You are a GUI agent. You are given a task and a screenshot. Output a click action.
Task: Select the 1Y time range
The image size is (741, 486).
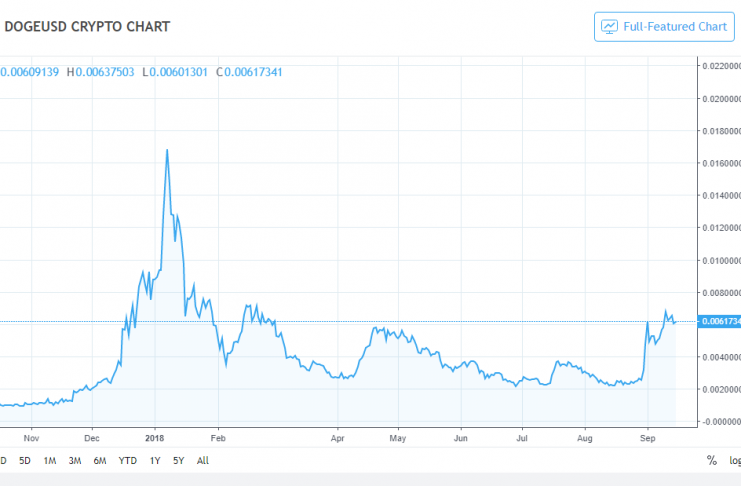[155, 460]
